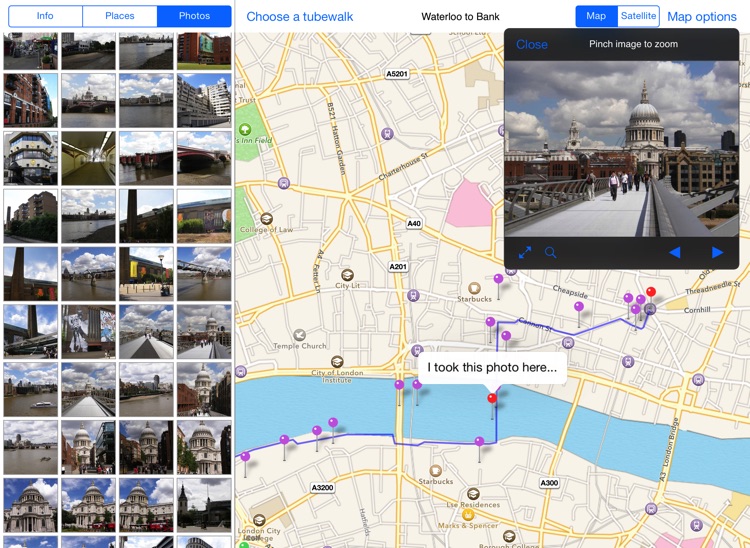Select the red pin on the river
The image size is (750, 548).
[x=492, y=398]
